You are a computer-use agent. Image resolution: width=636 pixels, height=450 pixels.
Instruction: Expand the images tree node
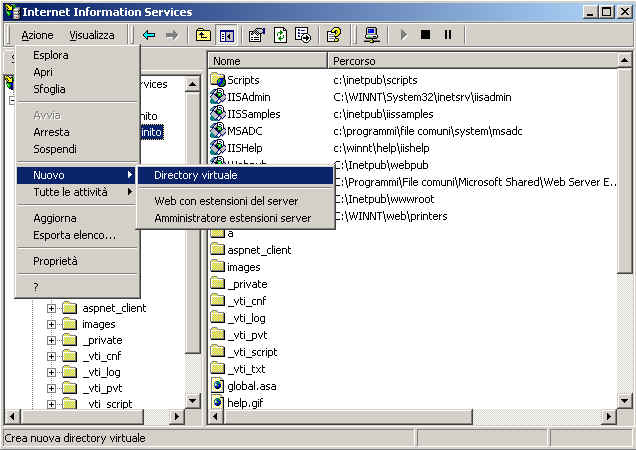(x=51, y=324)
